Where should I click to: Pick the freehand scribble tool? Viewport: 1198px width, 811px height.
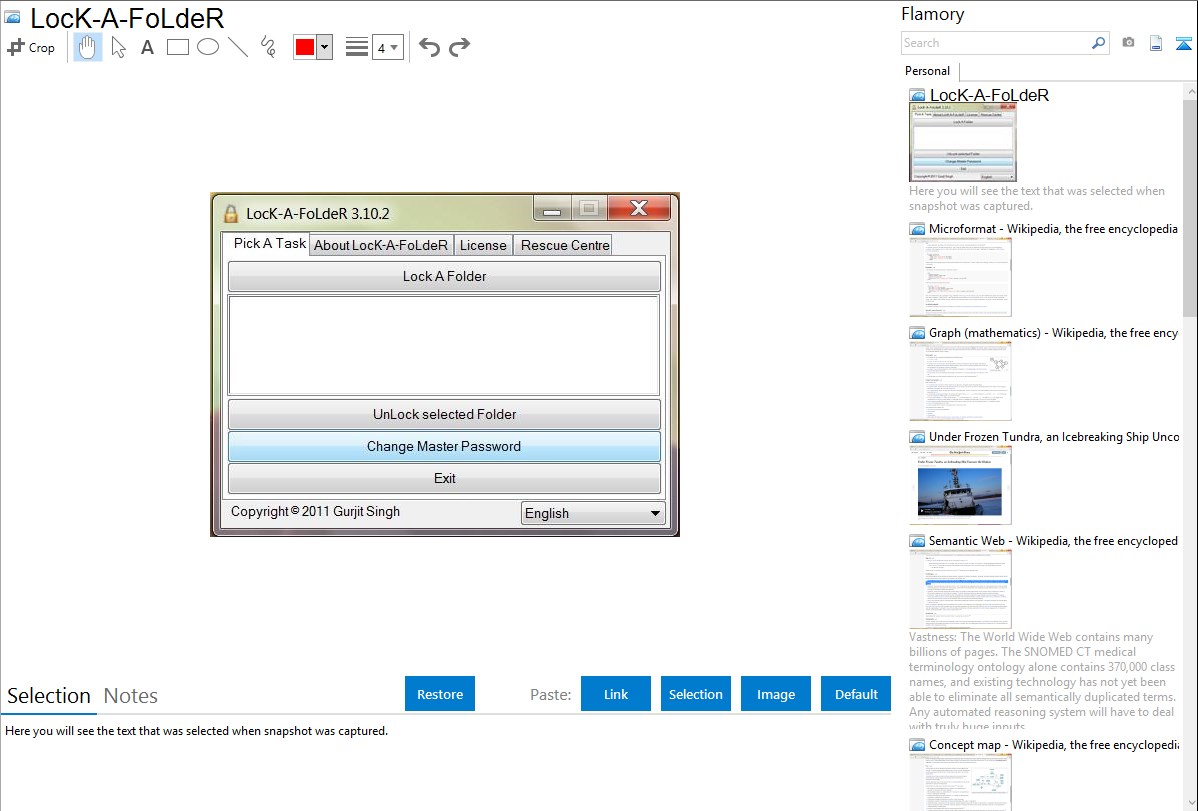pyautogui.click(x=268, y=47)
